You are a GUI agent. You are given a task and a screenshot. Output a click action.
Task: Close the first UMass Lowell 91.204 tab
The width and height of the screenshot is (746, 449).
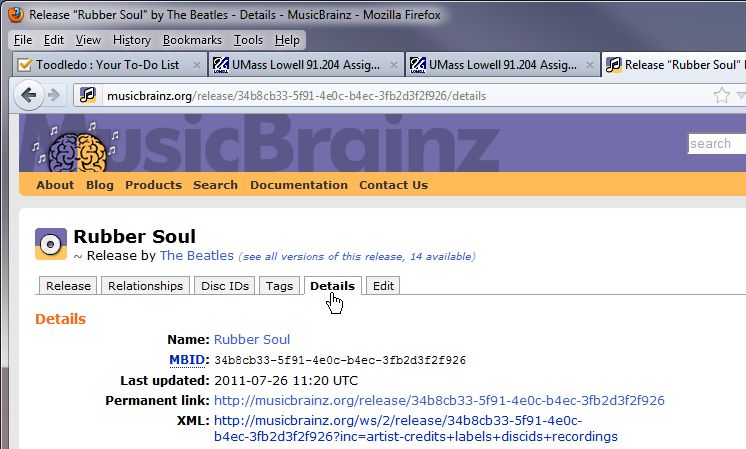(x=393, y=65)
